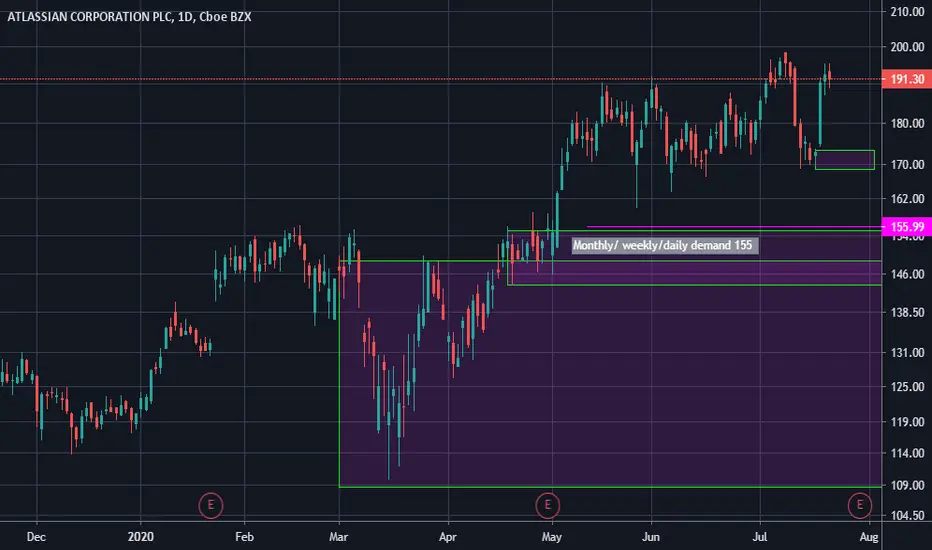Click the 114.00 price axis label
Screen dimensions: 932x550
907,453
